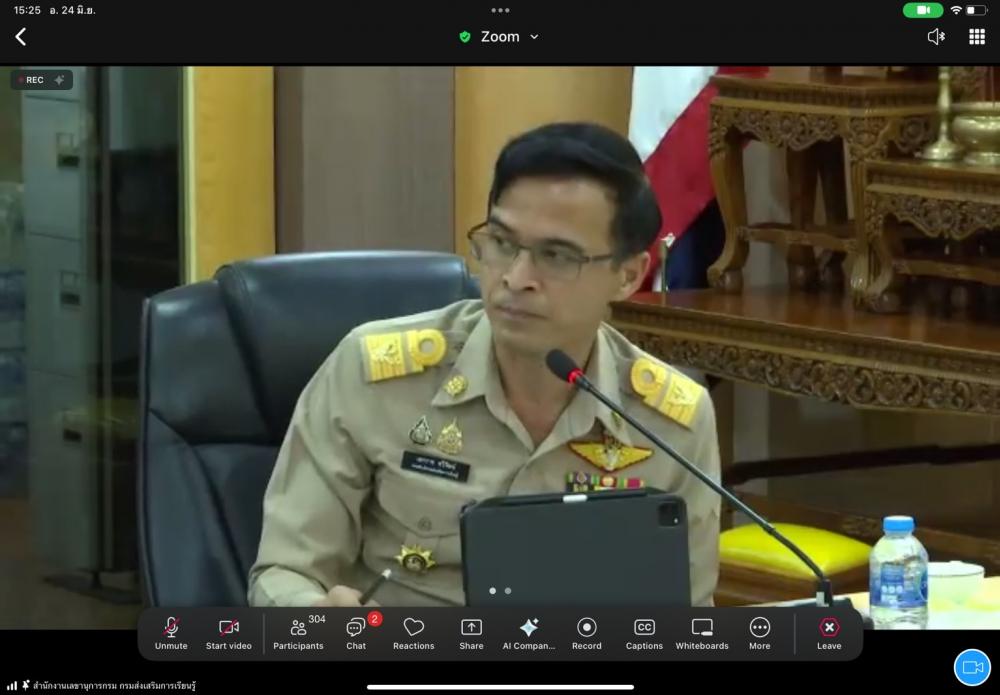Share your screen
This screenshot has height=695, width=1000.
click(x=471, y=634)
